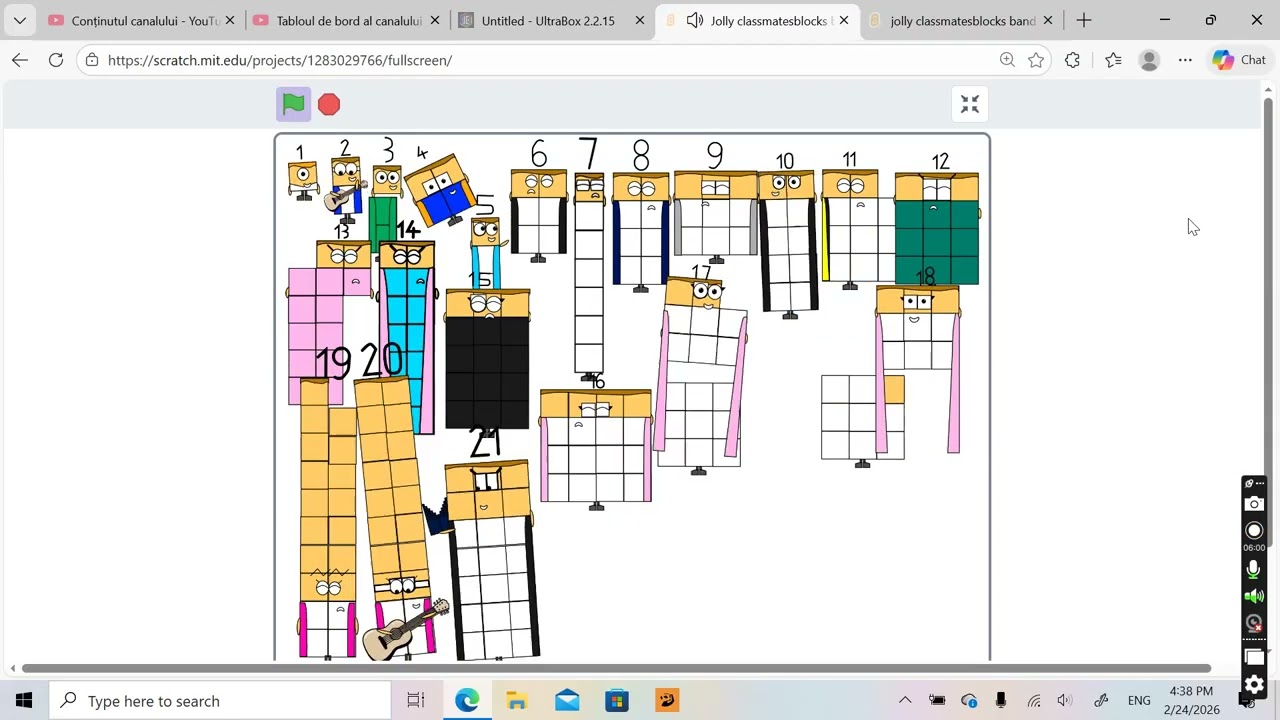
Task: Open File Explorer from taskbar
Action: pos(517,701)
